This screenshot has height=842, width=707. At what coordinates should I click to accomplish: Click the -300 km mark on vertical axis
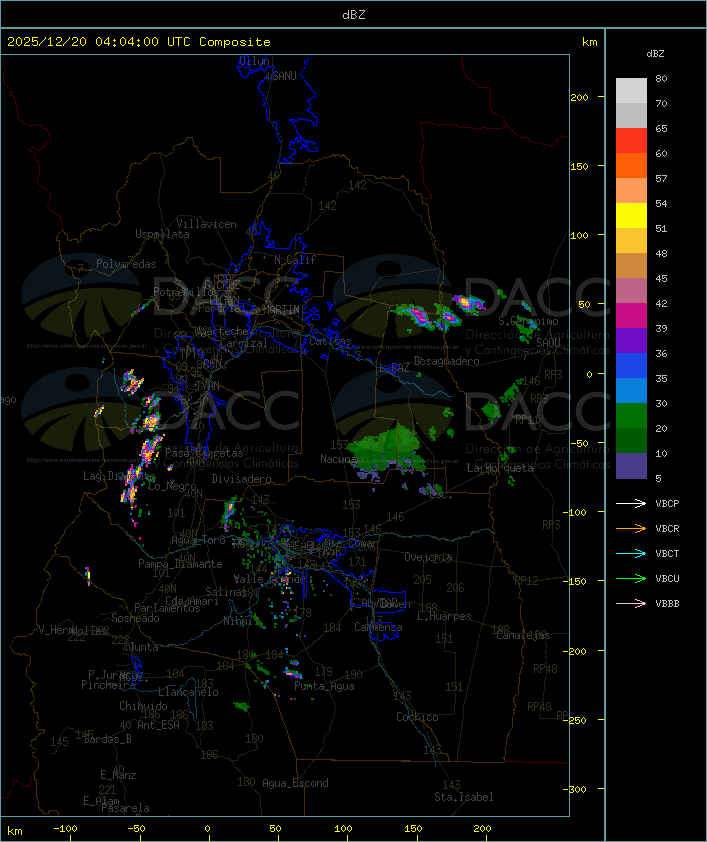[x=575, y=789]
